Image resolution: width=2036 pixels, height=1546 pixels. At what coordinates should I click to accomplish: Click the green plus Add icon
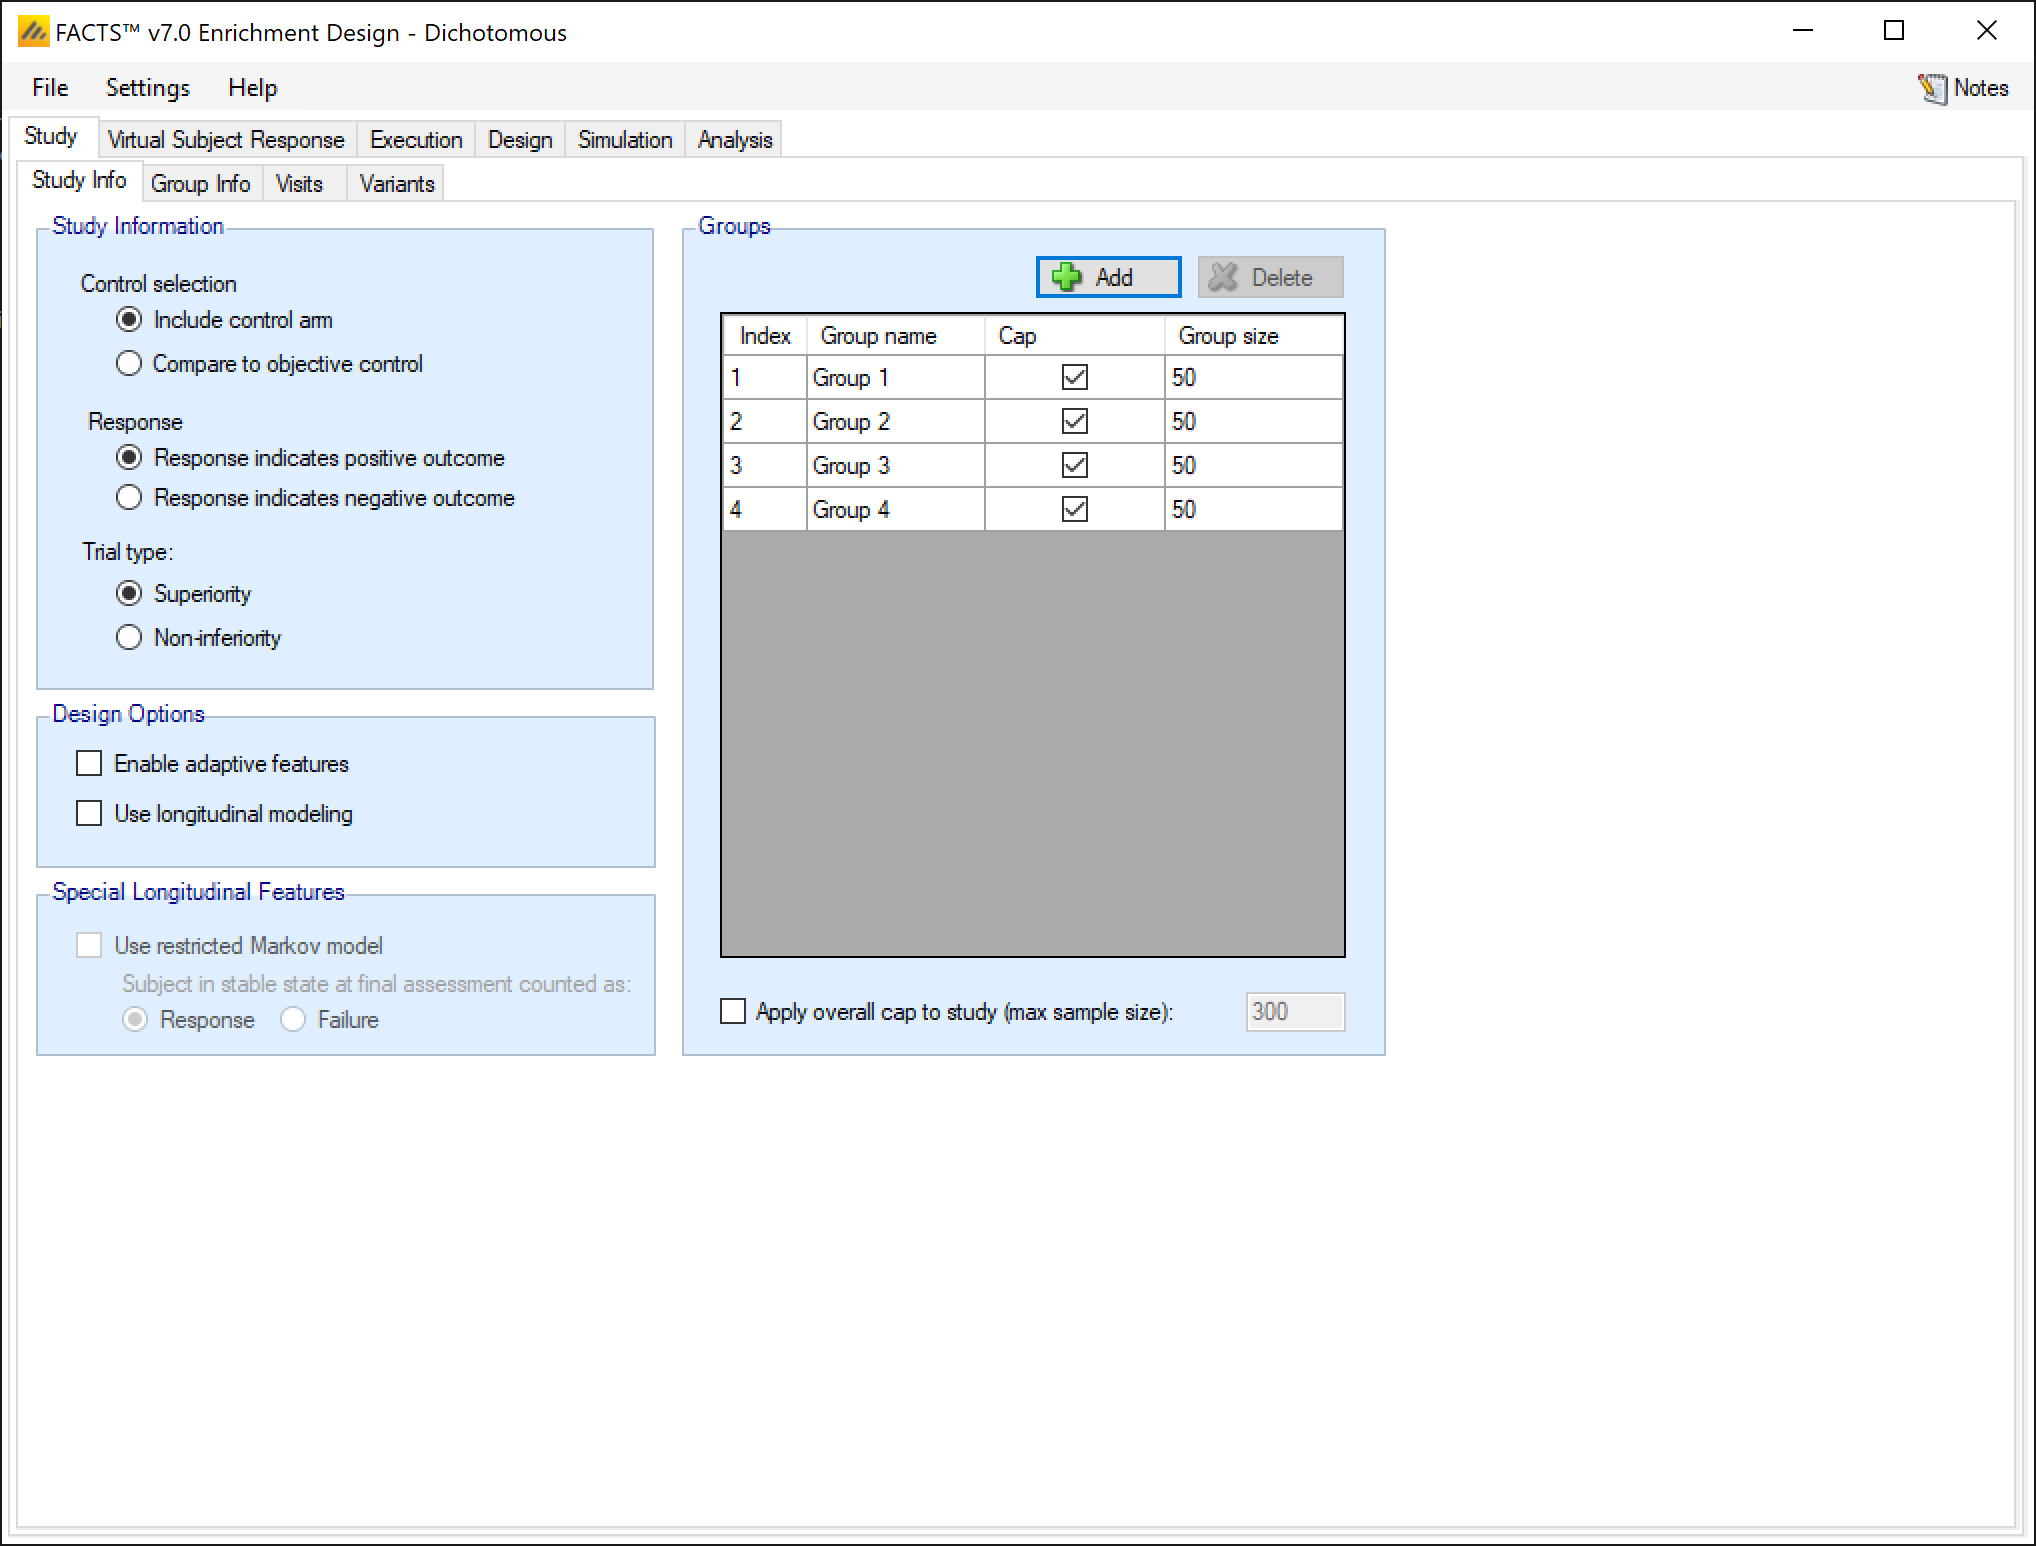tap(1067, 277)
